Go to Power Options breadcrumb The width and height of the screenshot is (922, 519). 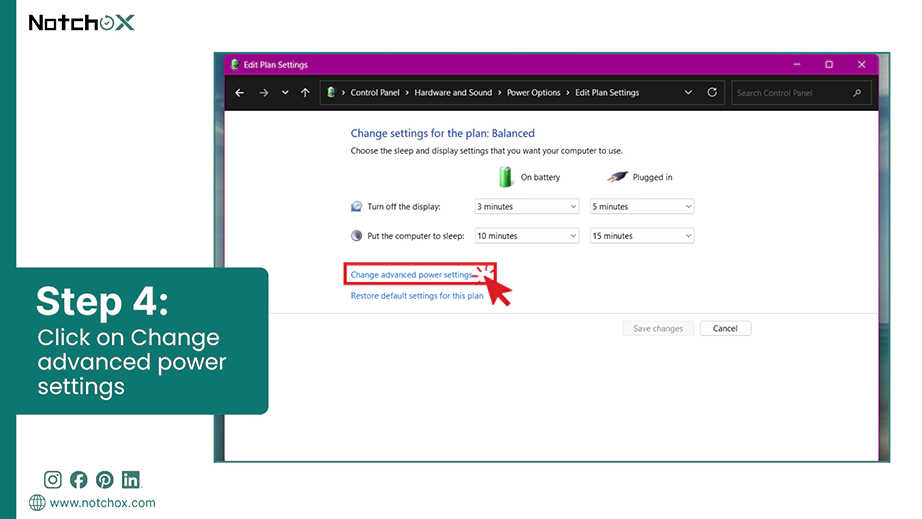[533, 93]
